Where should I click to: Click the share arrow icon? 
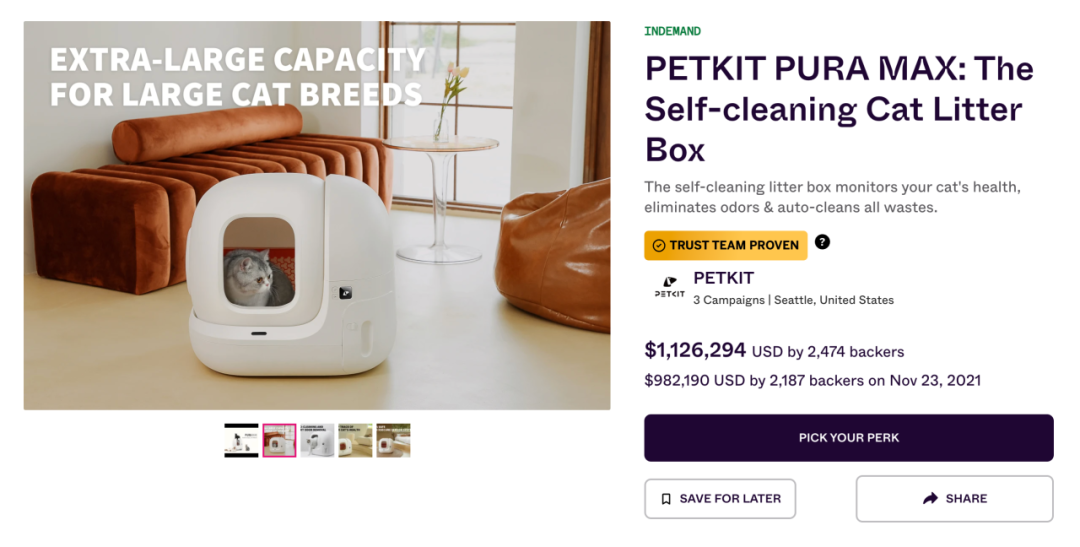point(930,499)
